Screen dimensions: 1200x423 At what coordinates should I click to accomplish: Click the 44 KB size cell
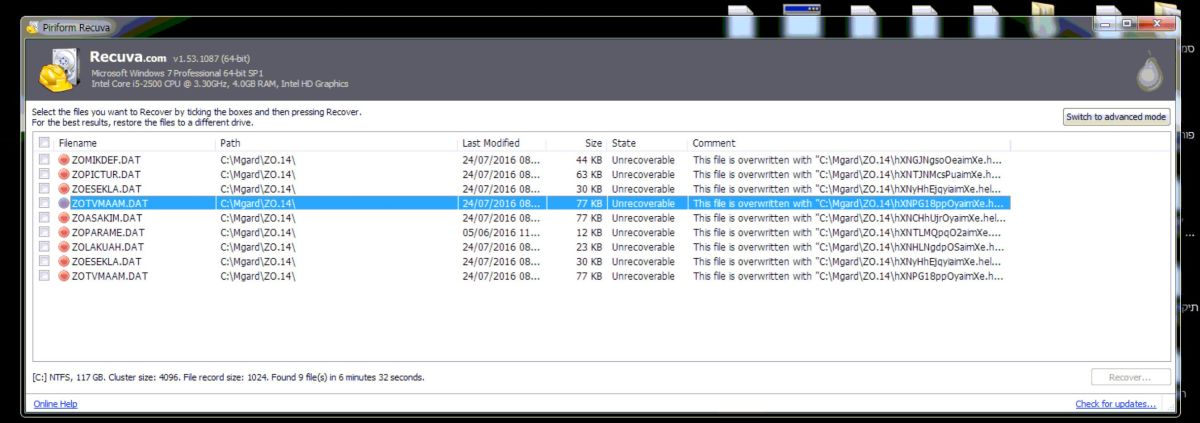(589, 160)
